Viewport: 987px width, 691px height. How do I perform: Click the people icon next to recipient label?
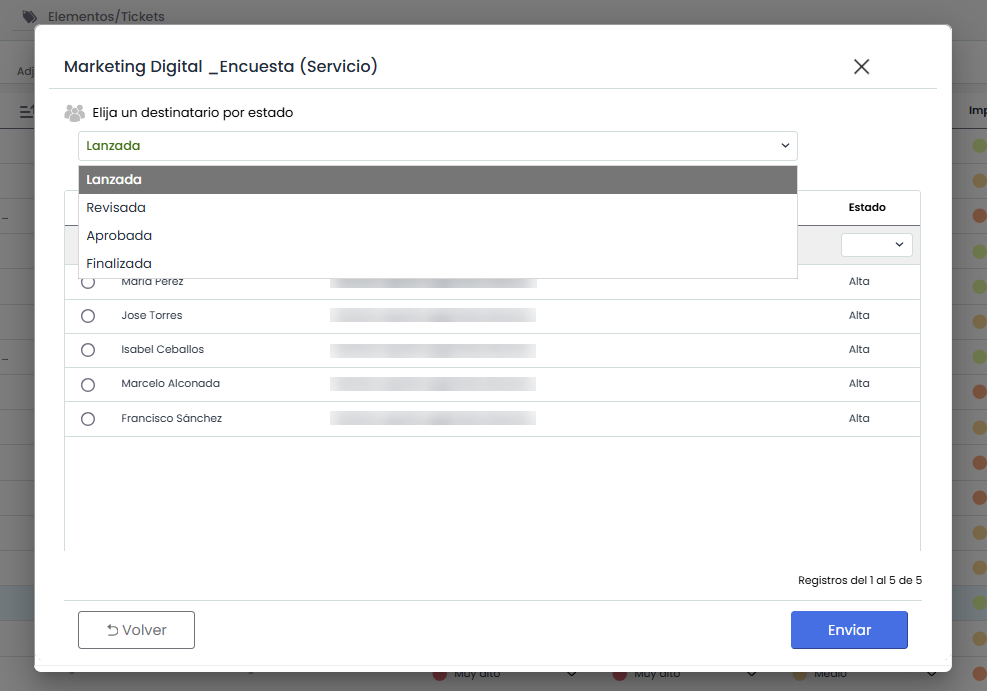(x=74, y=113)
